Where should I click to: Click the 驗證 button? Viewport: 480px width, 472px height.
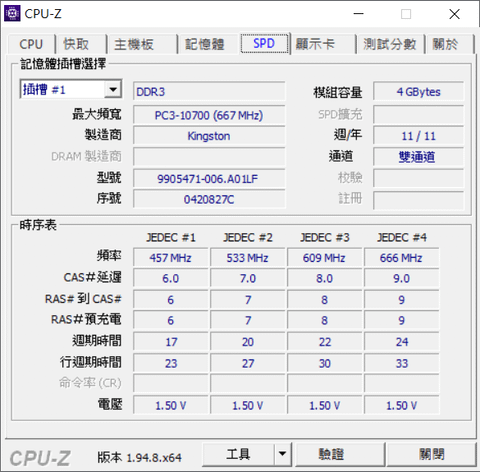[x=340, y=454]
